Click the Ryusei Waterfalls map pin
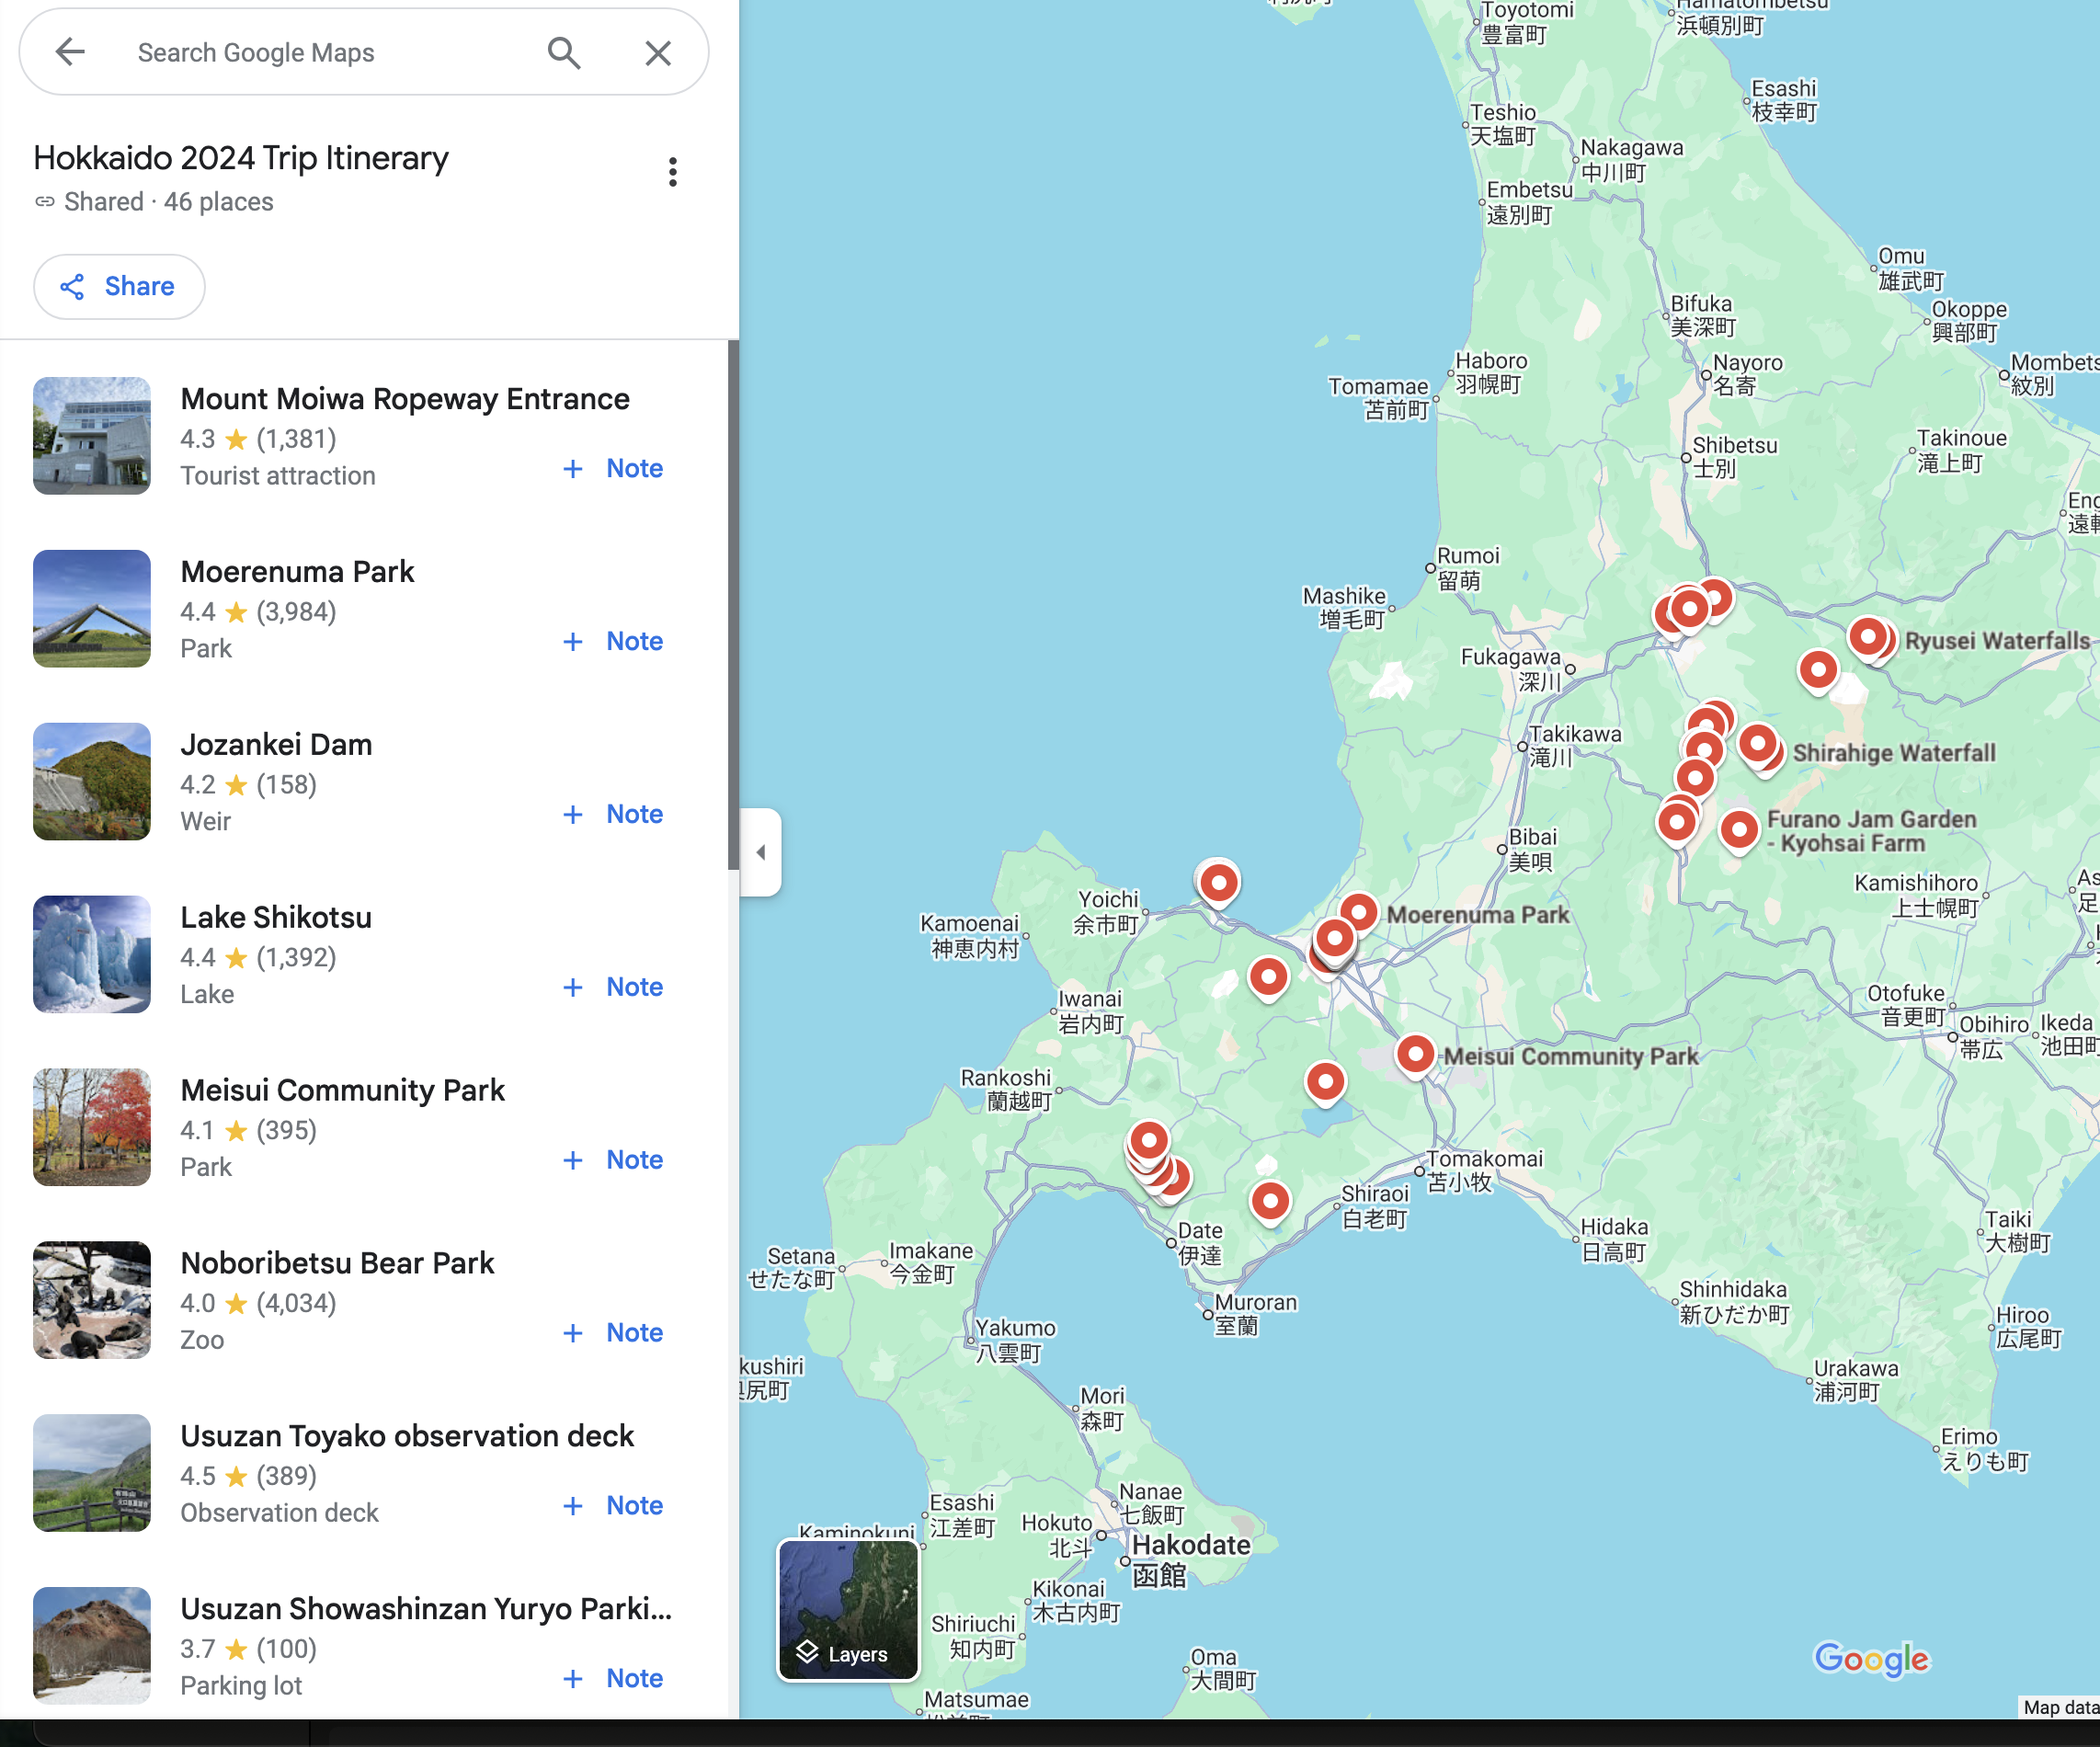 pyautogui.click(x=1867, y=637)
